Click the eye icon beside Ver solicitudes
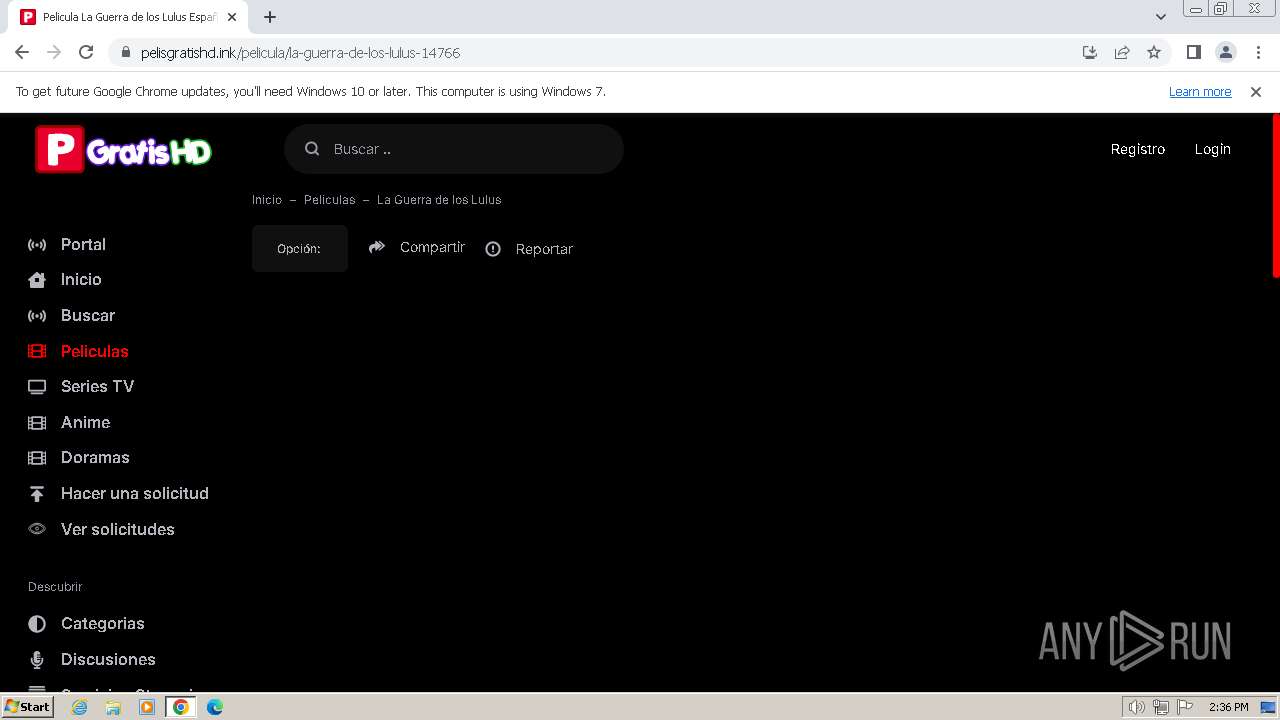 (x=37, y=529)
